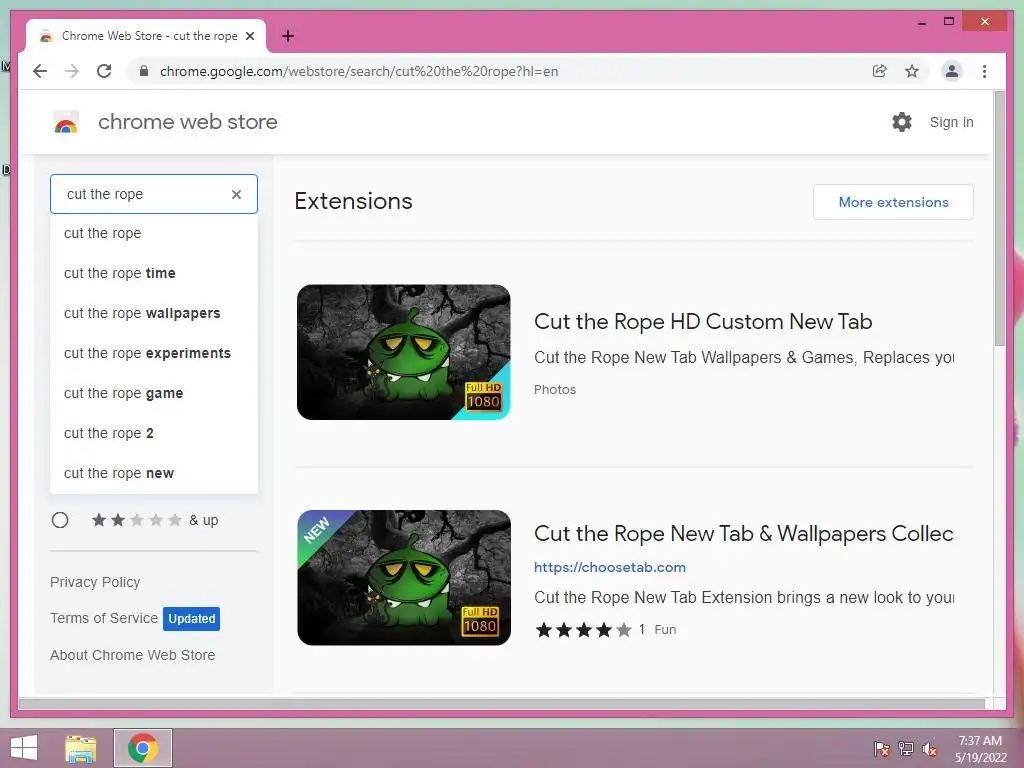Close the Chrome Web Store tab
Screen dimensions: 1024x768
[249, 36]
